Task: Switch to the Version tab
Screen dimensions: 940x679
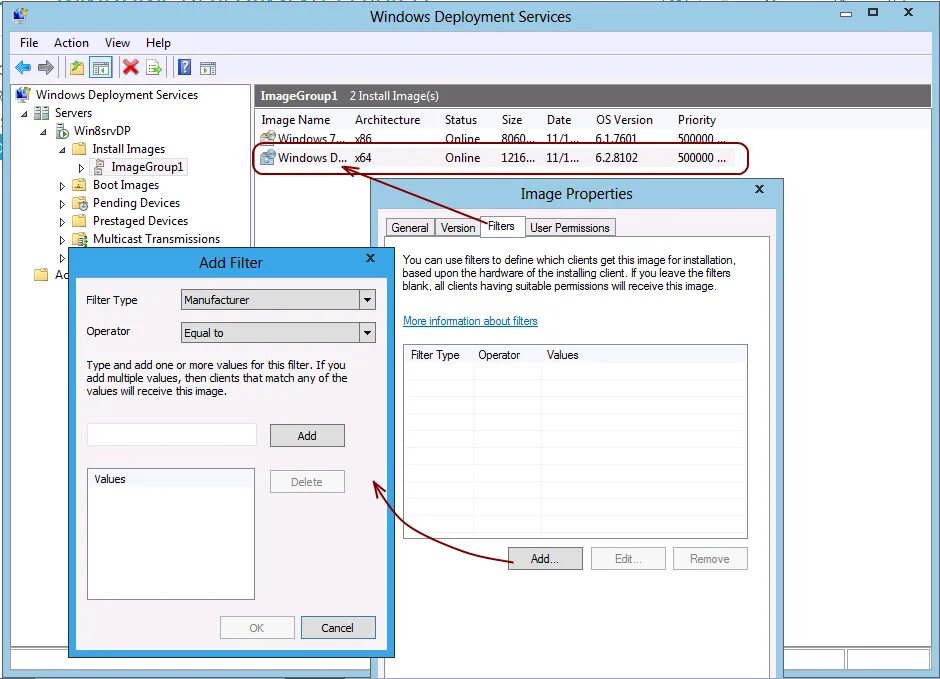Action: (458, 228)
